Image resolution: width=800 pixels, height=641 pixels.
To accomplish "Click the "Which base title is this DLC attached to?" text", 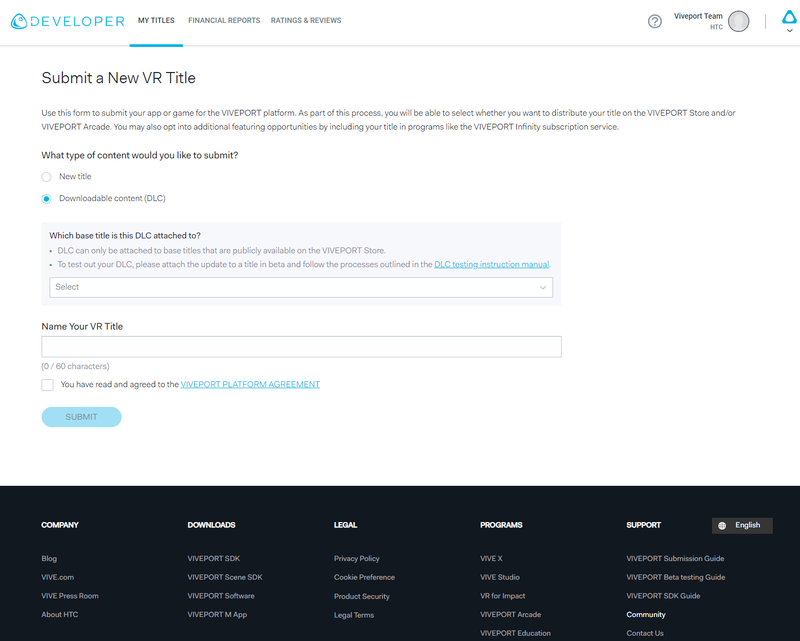I will (125, 236).
